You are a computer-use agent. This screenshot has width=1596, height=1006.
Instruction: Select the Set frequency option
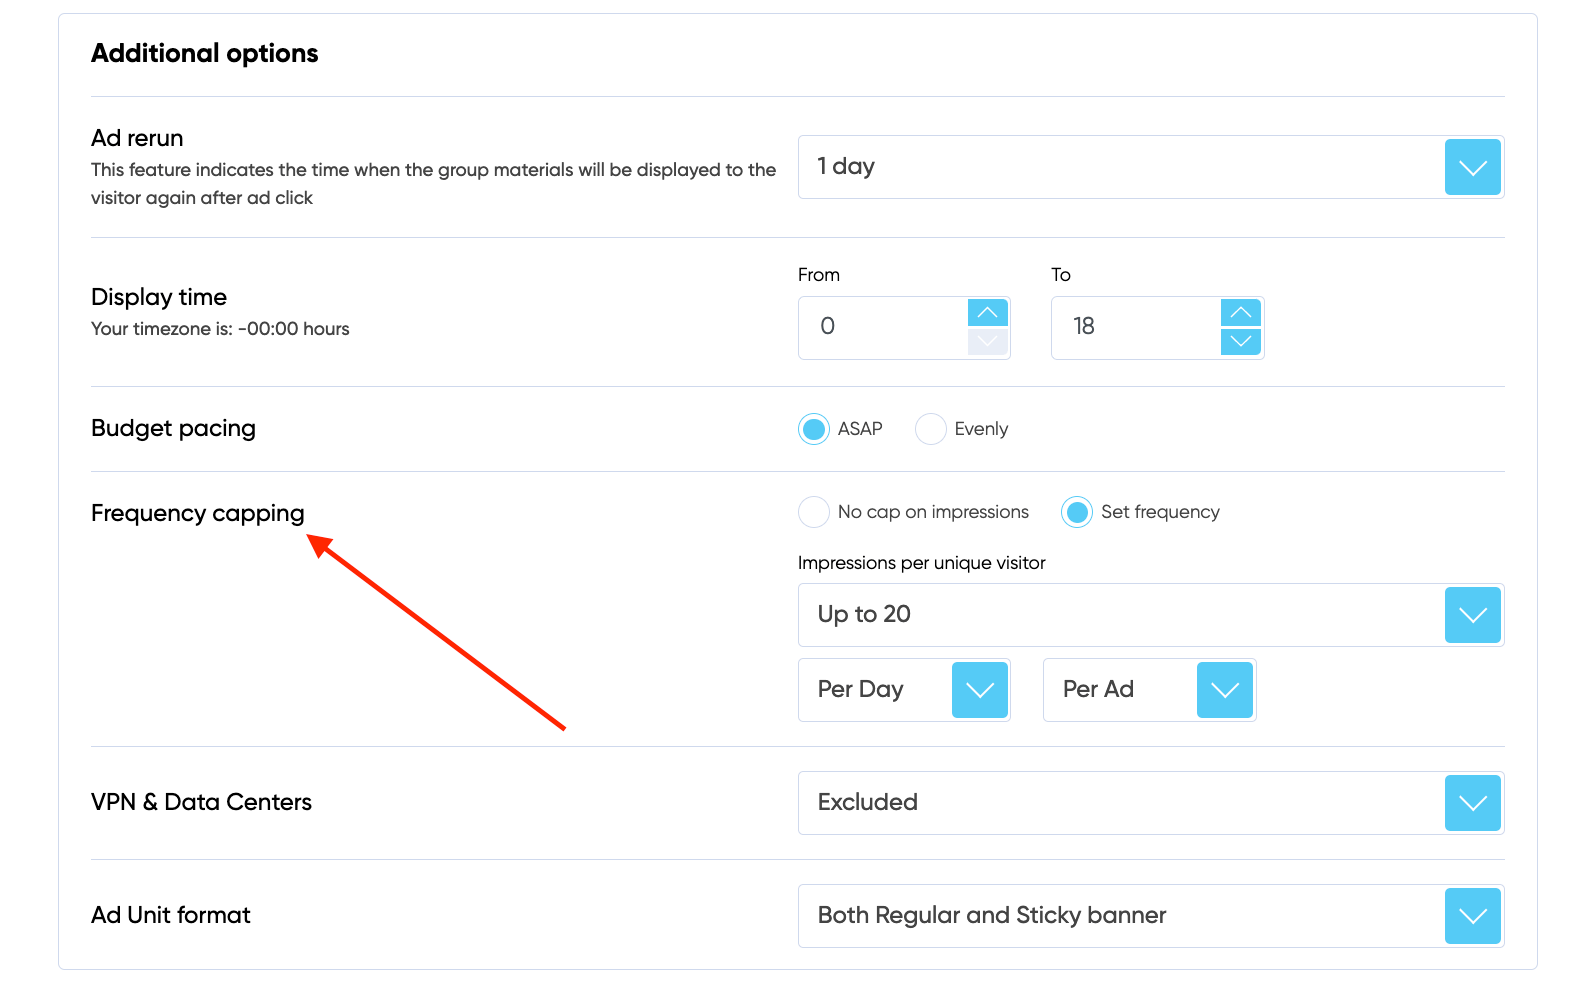point(1076,511)
